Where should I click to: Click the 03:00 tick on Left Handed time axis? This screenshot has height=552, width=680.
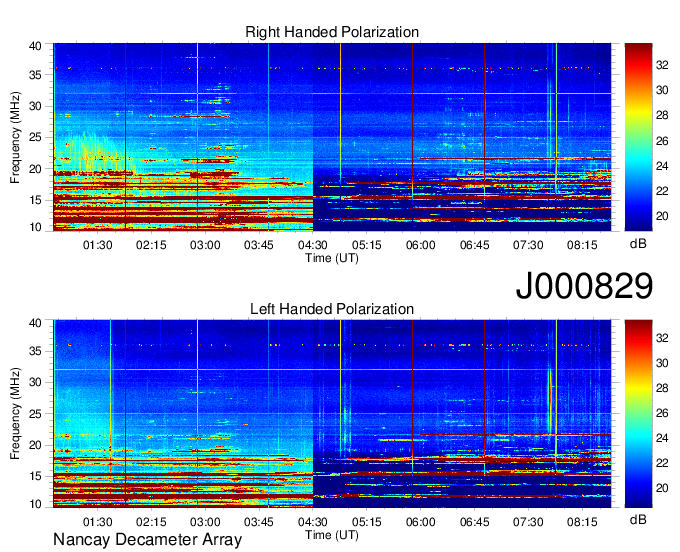tap(205, 522)
